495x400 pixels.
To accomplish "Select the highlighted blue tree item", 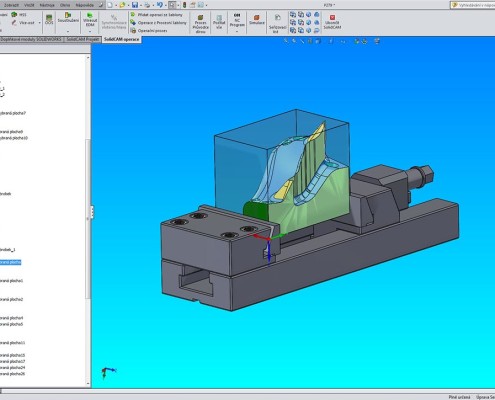I will [x=10, y=262].
